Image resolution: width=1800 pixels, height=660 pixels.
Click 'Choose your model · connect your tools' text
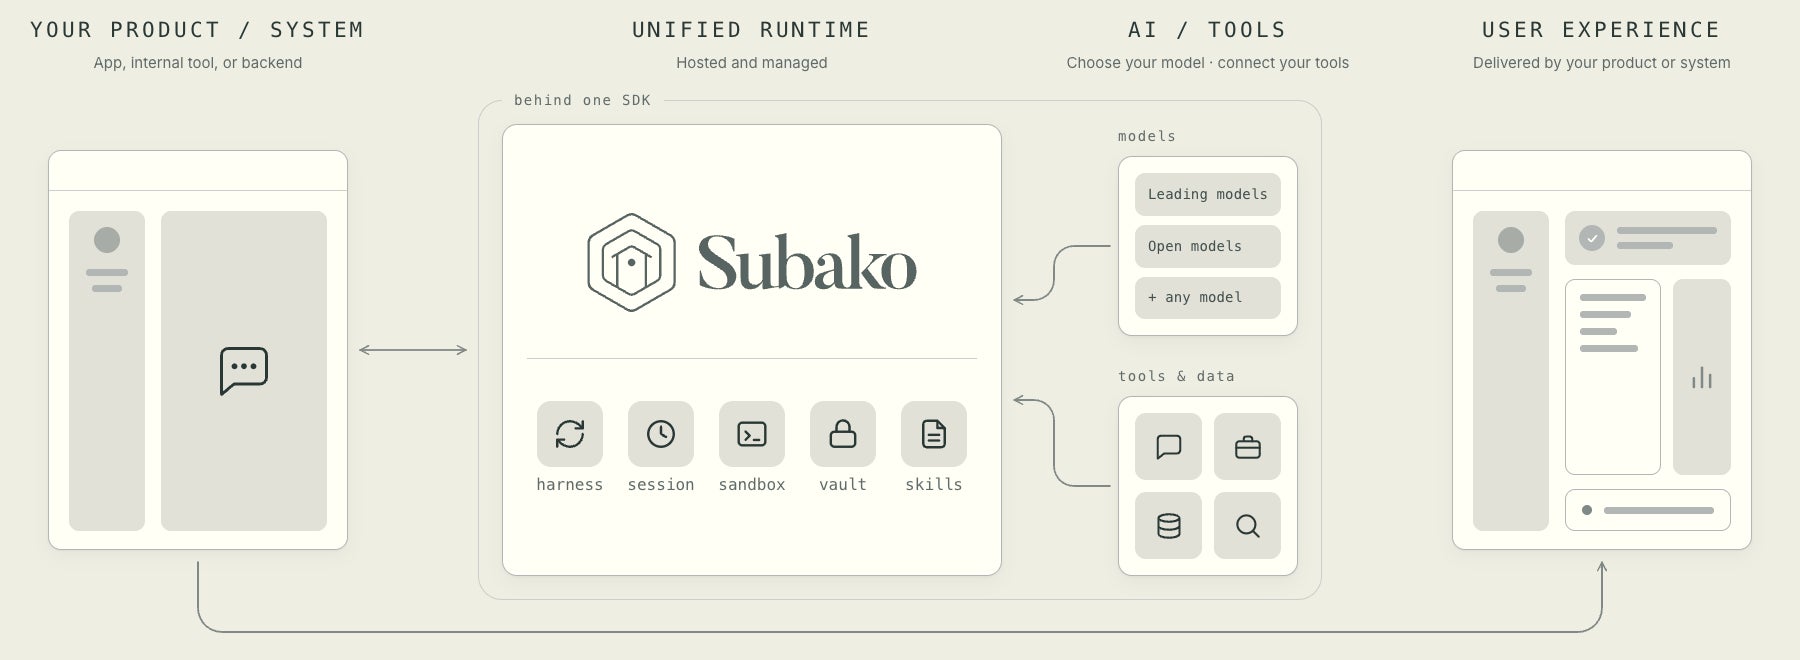(1207, 63)
